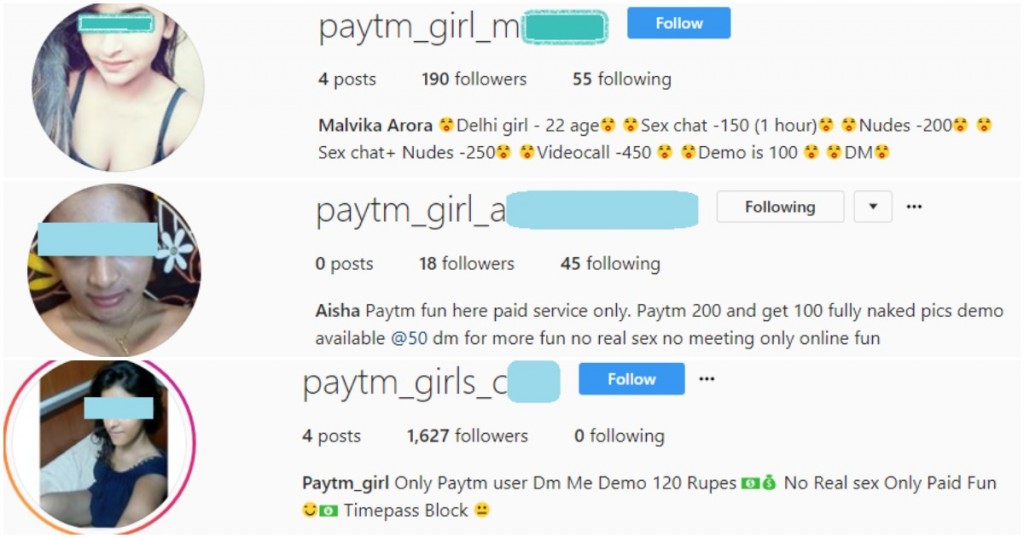
Task: Select the 0 posts count for paytm_girl_a
Action: click(x=344, y=264)
